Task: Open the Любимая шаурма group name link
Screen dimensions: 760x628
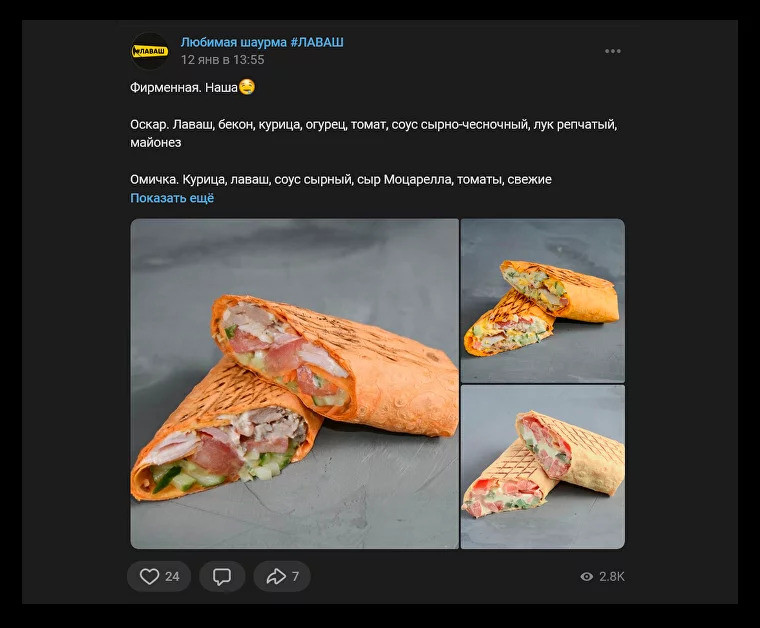Action: click(234, 42)
